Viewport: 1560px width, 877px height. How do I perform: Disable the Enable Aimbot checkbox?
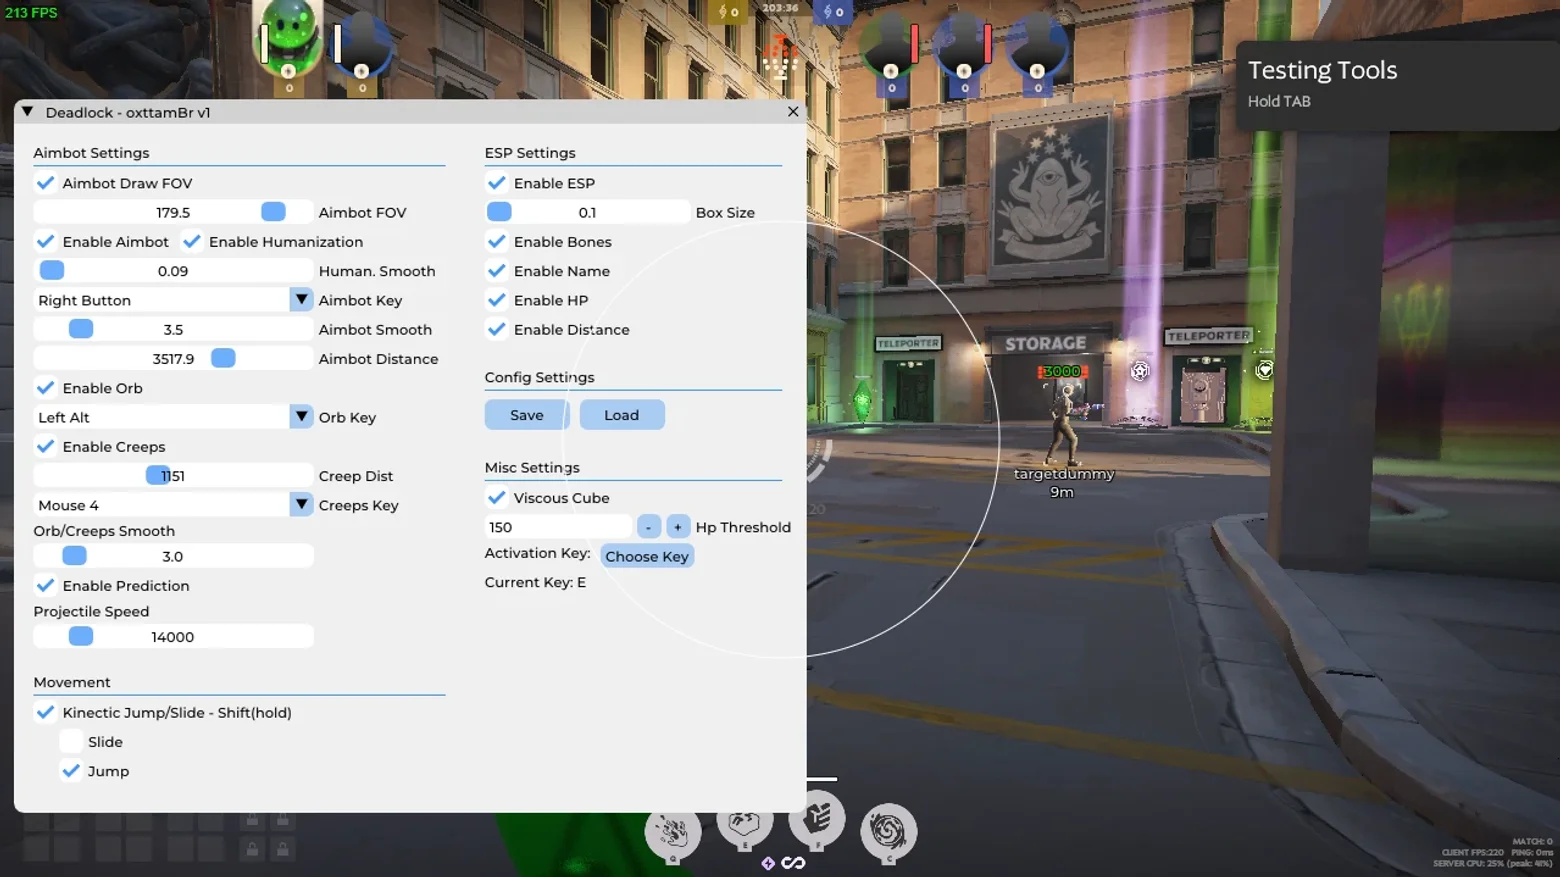pyautogui.click(x=45, y=242)
